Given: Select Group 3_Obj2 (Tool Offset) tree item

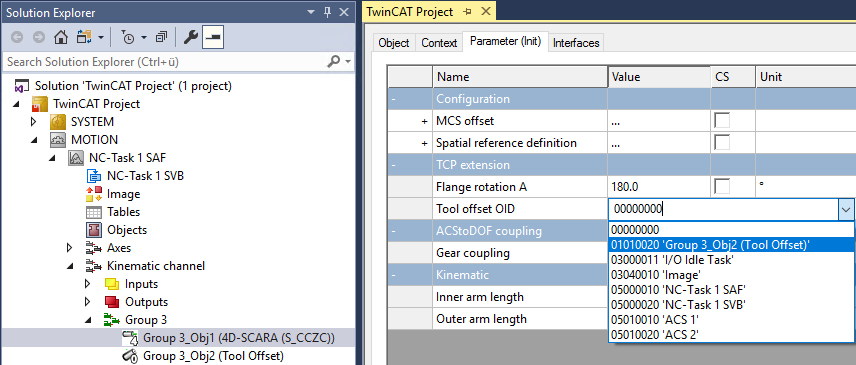Looking at the screenshot, I should tap(213, 356).
